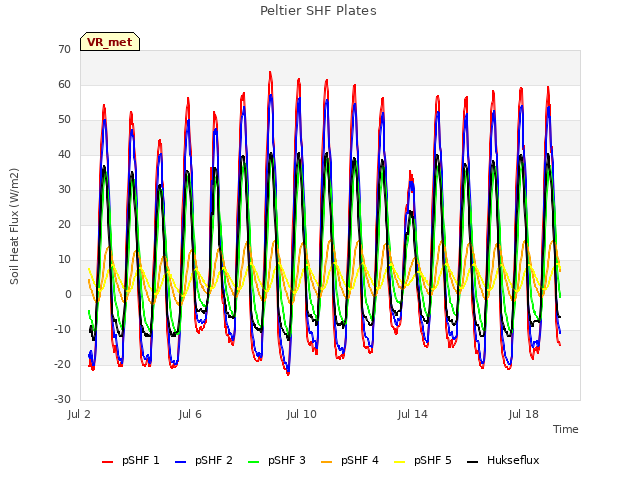This screenshot has width=640, height=480.
Task: Click the Jul 10 x-axis tick label
Action: coord(302,414)
